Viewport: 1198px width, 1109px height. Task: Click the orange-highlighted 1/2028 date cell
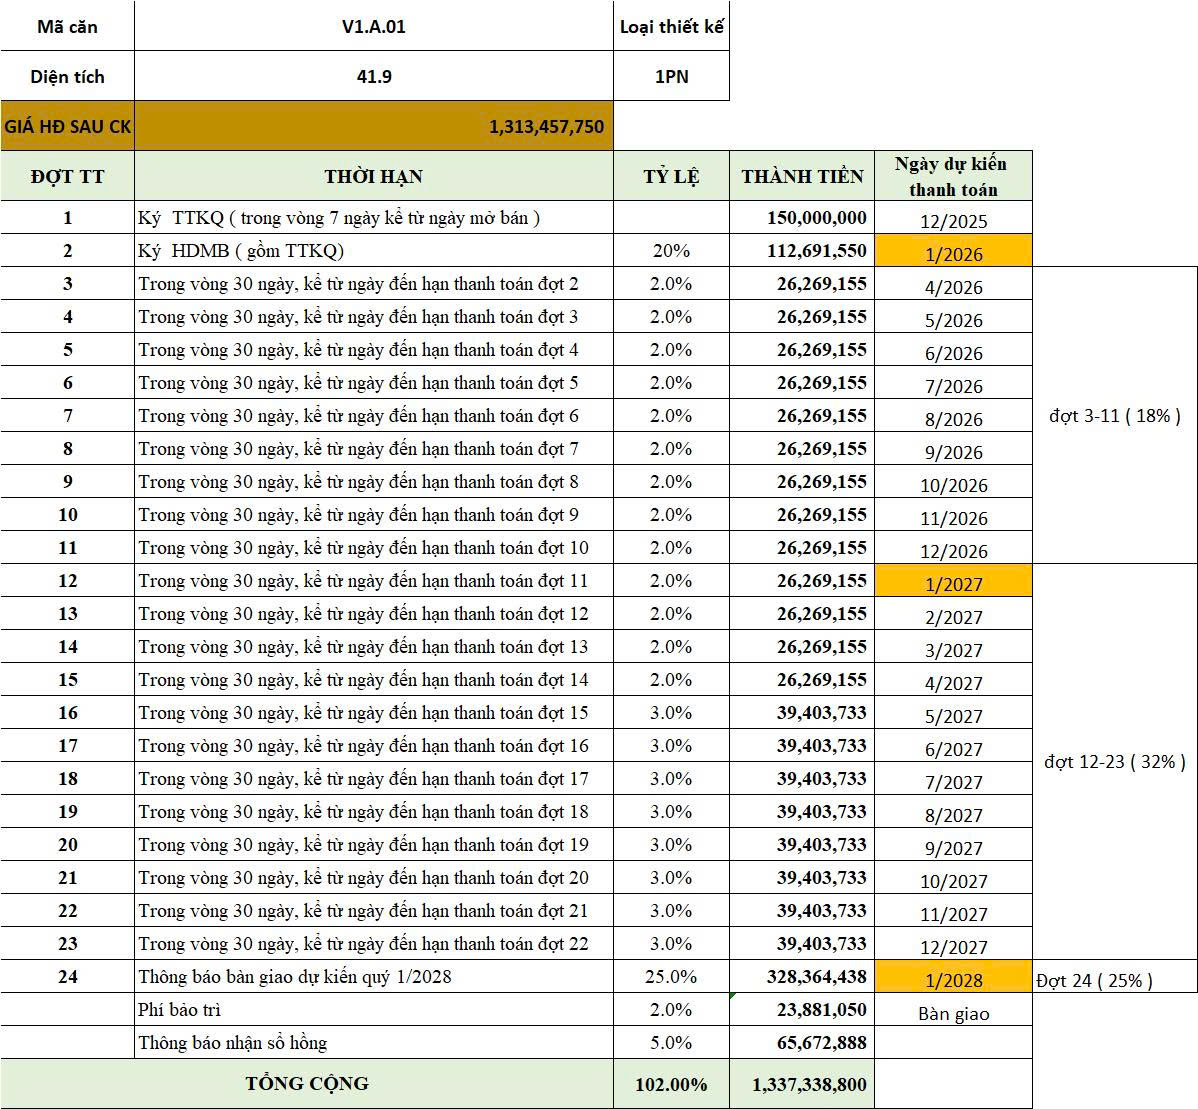coord(953,979)
